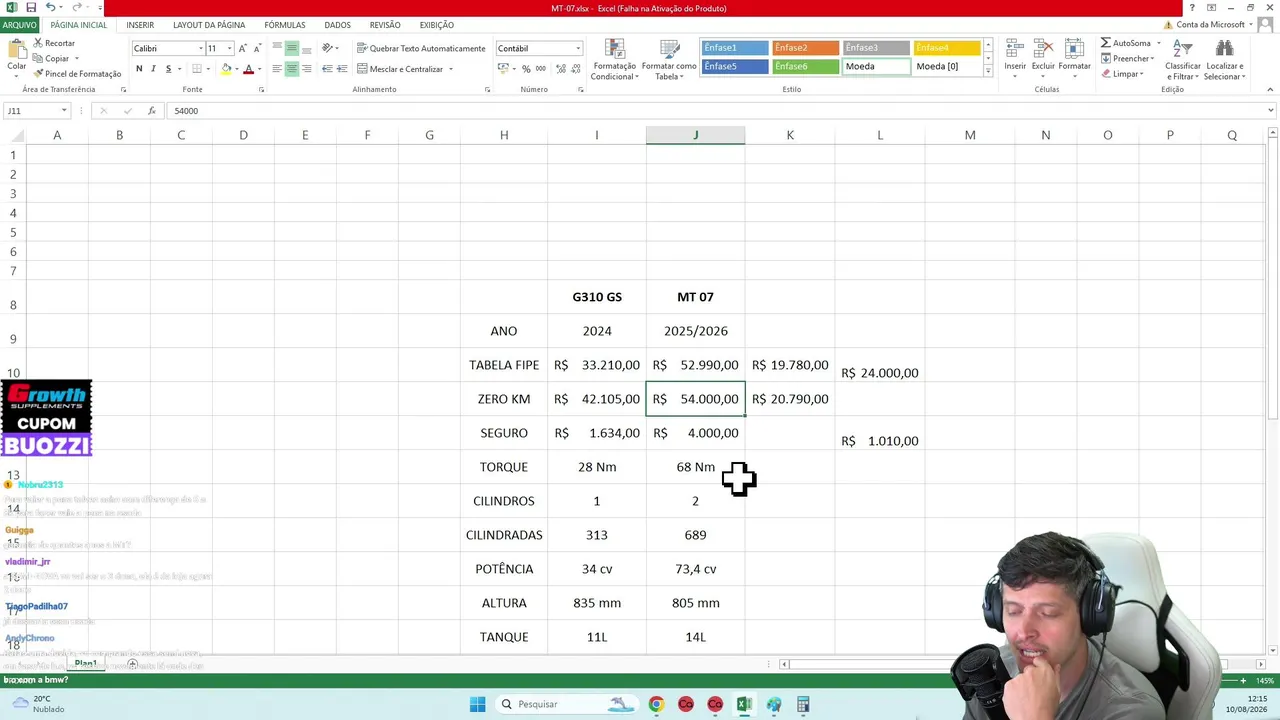Select cell with R$ 52.990,00

coord(695,365)
